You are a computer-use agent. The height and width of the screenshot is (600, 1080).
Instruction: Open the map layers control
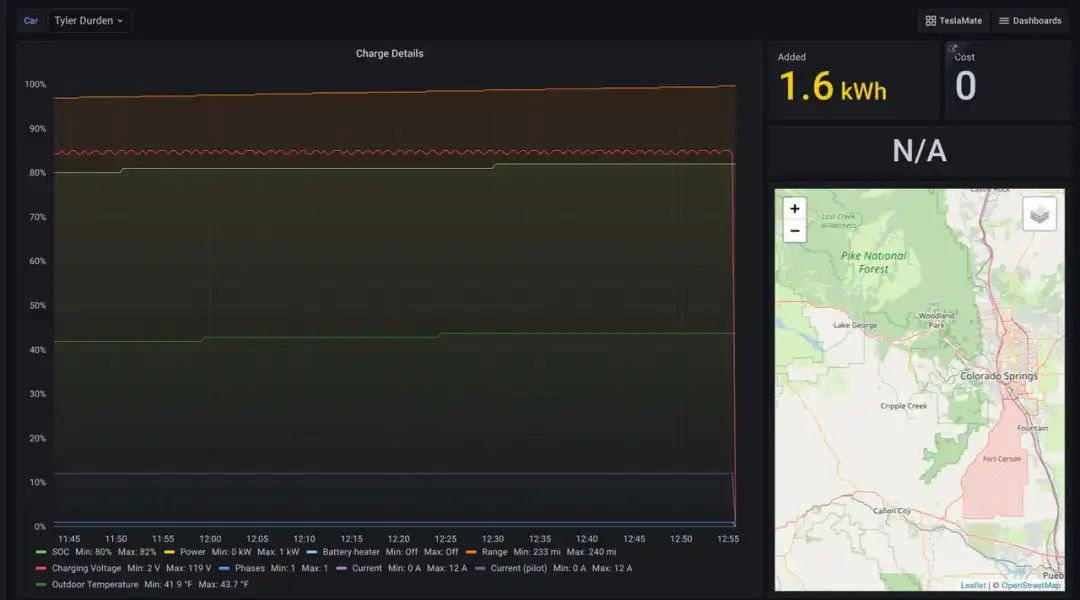1039,214
